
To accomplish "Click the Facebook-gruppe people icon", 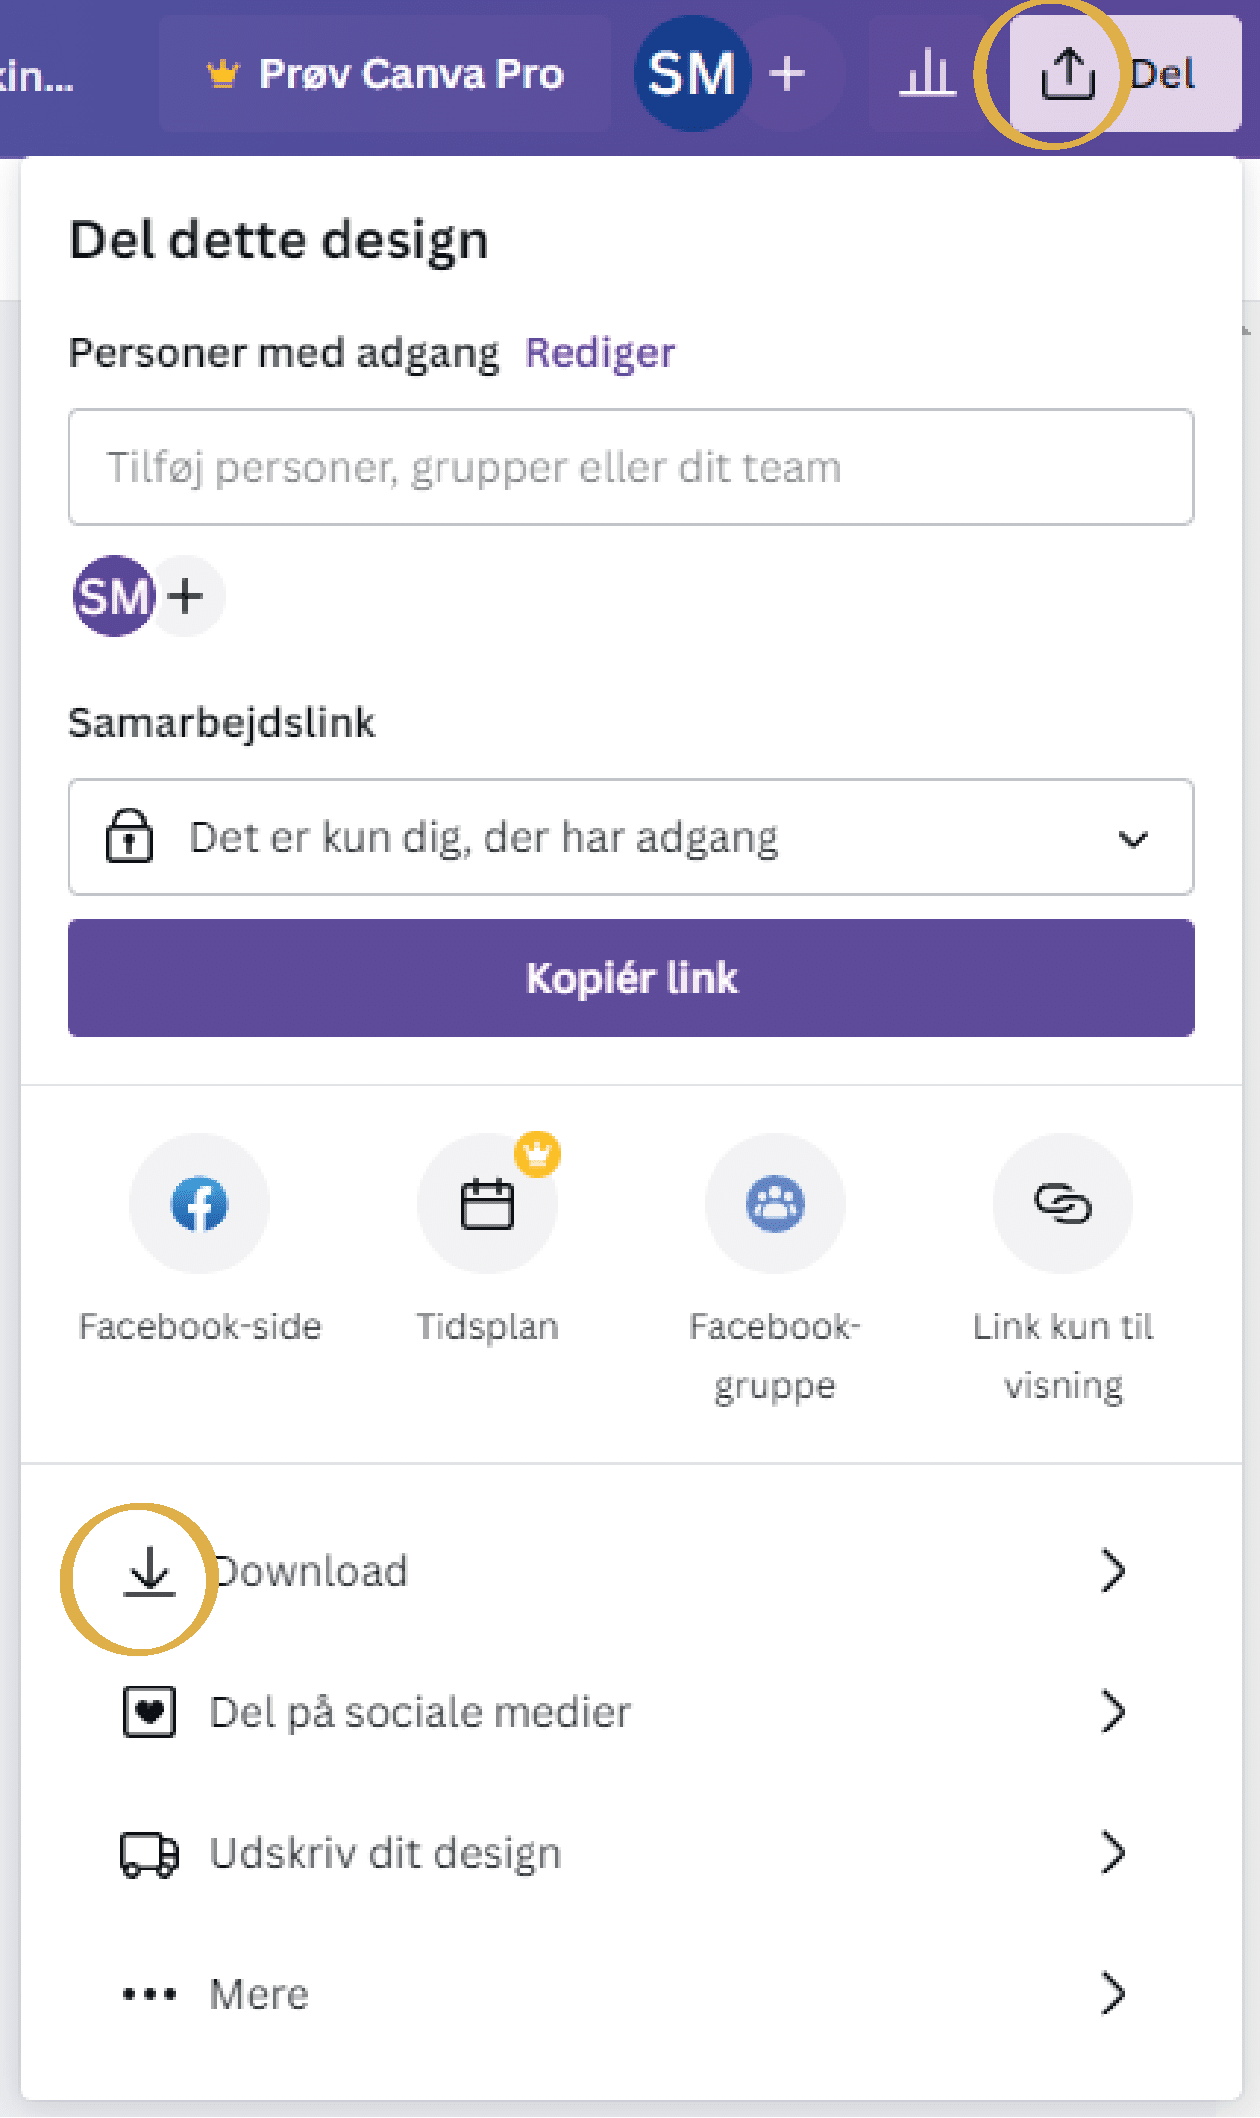I will point(775,1204).
